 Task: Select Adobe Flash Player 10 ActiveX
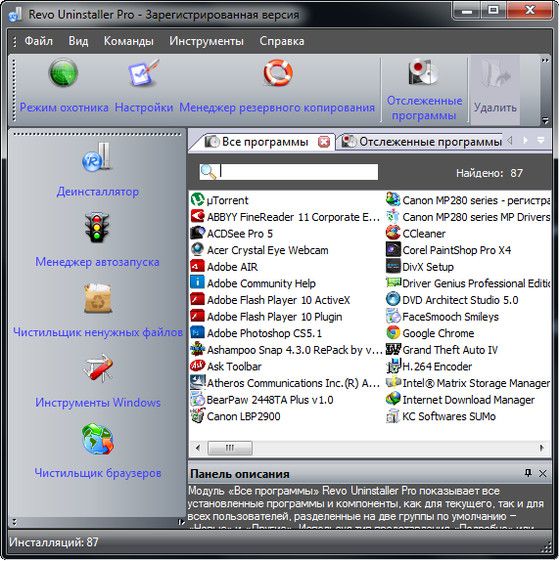coord(270,300)
